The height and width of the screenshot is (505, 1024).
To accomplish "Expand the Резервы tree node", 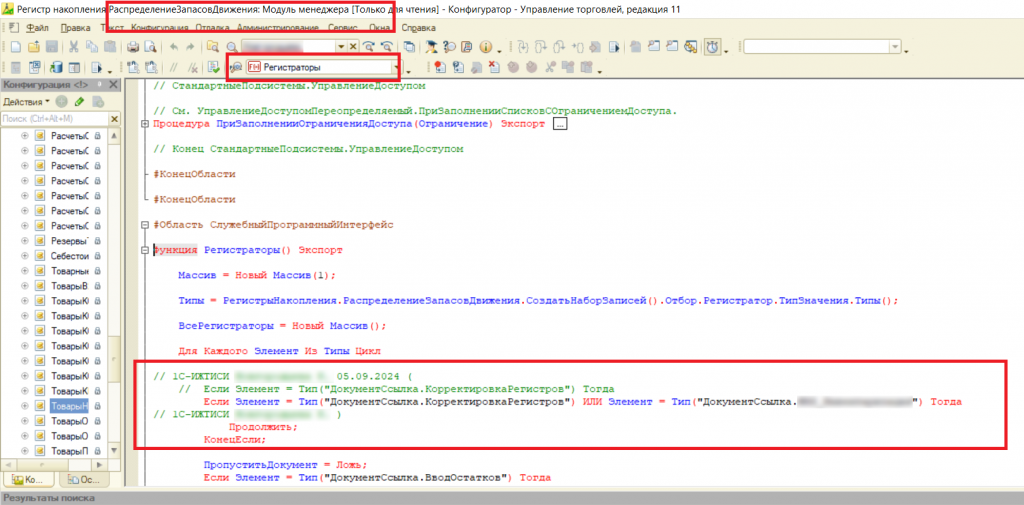I will coord(25,241).
